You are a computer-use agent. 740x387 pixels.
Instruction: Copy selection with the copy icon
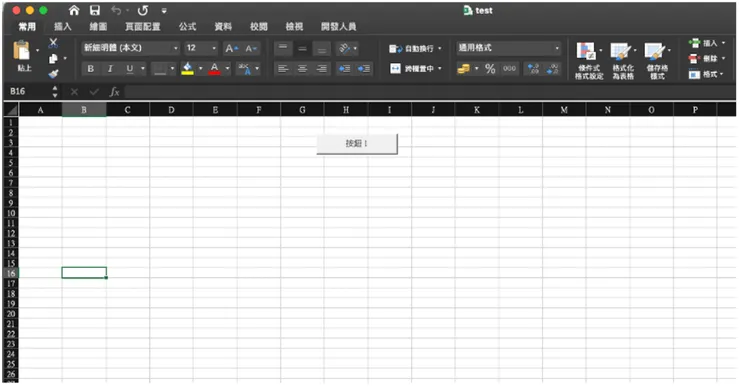(x=53, y=59)
